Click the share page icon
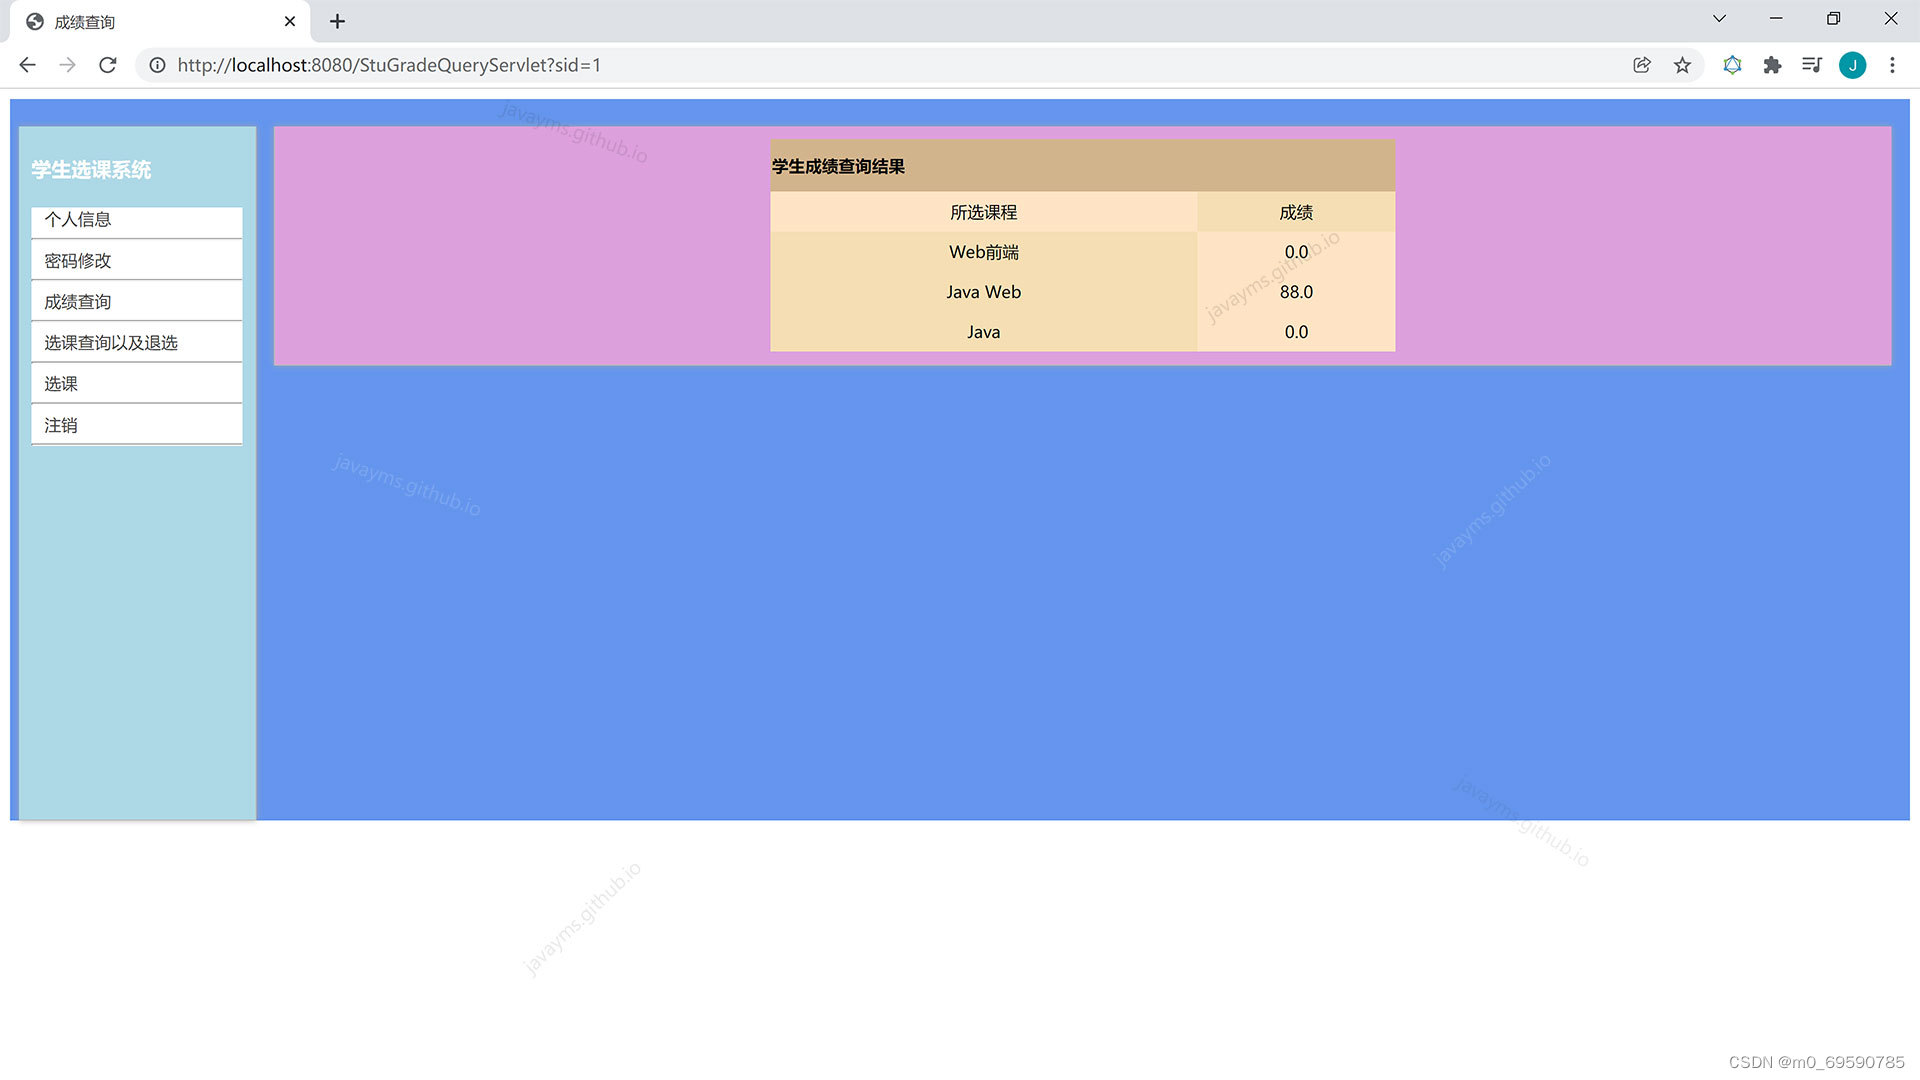The height and width of the screenshot is (1080, 1920). click(x=1642, y=65)
